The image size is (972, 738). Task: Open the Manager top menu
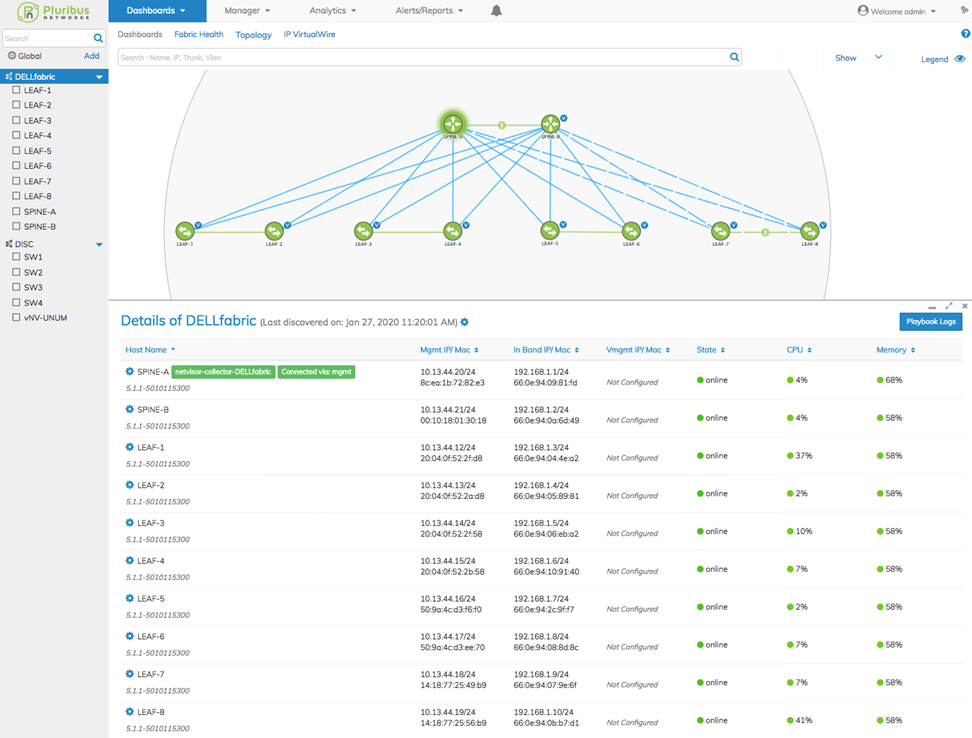tap(247, 11)
